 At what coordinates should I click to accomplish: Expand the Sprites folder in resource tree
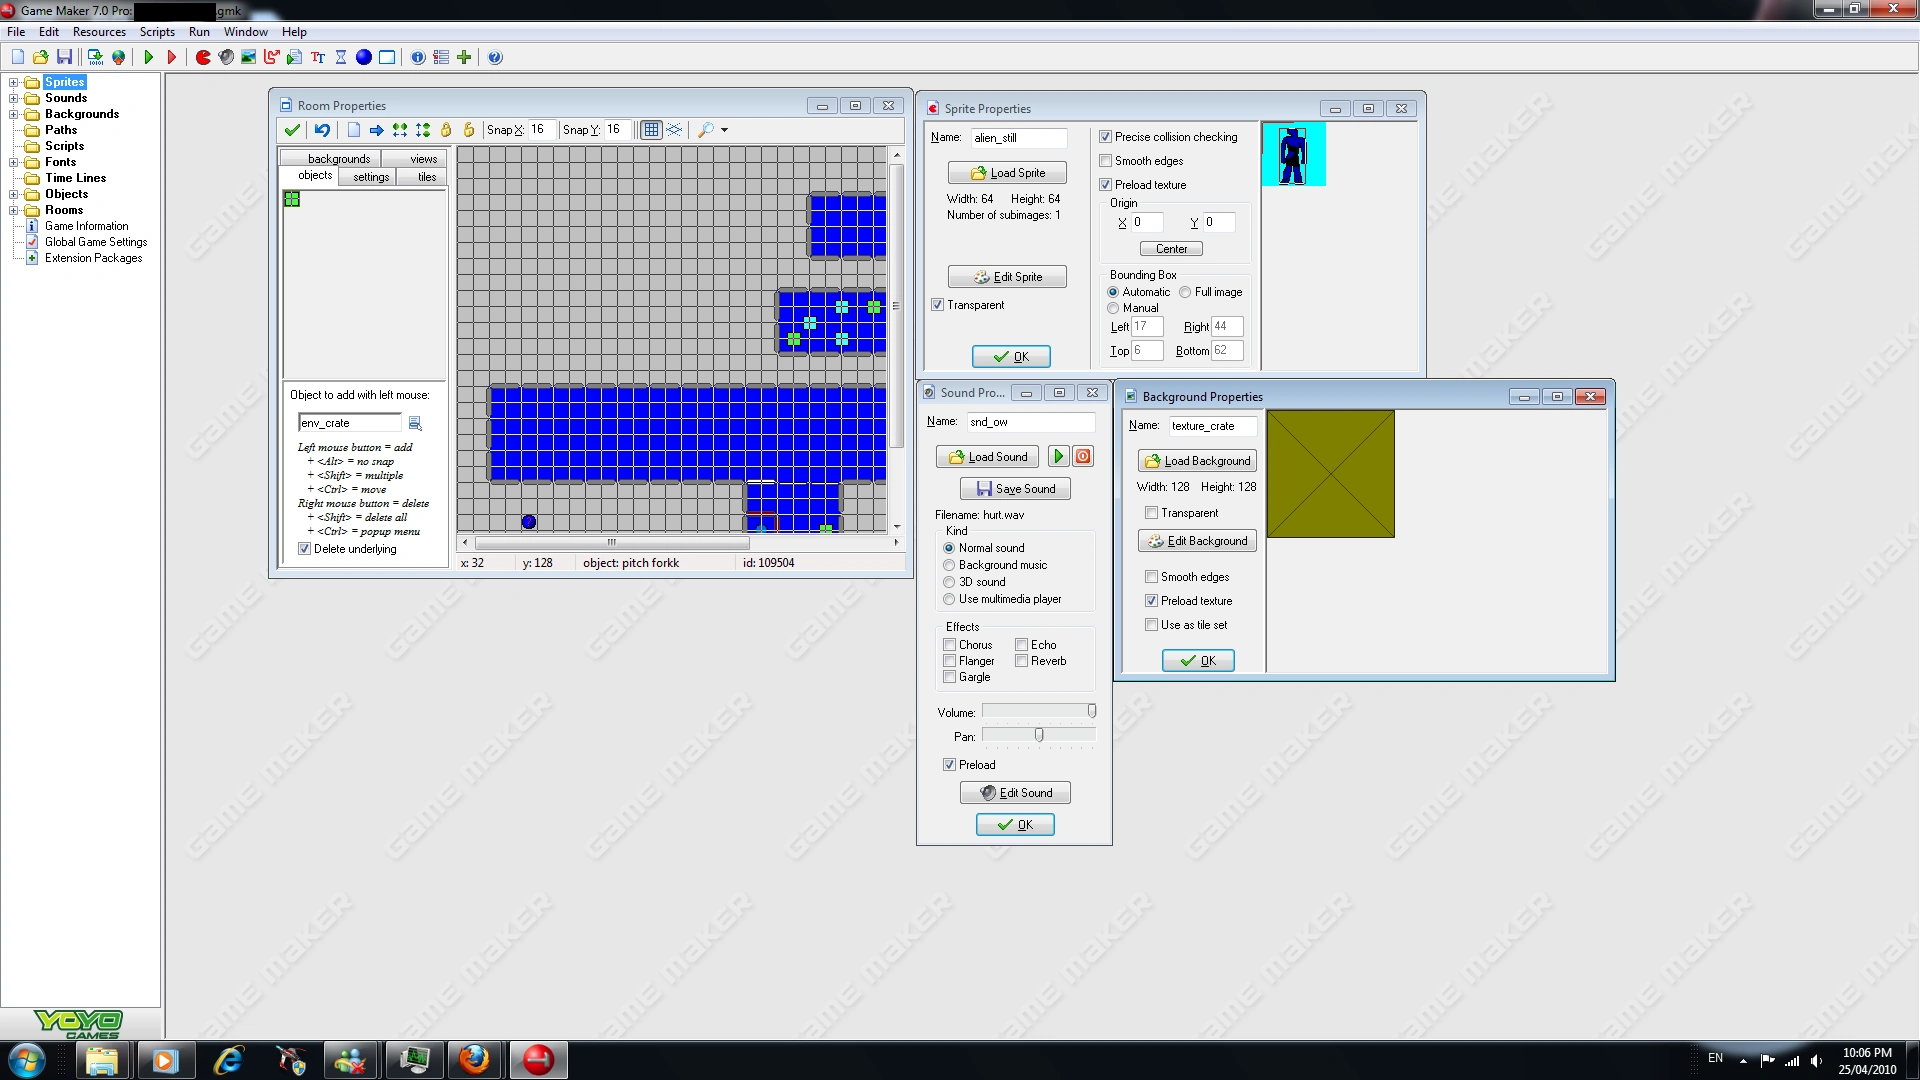tap(14, 82)
